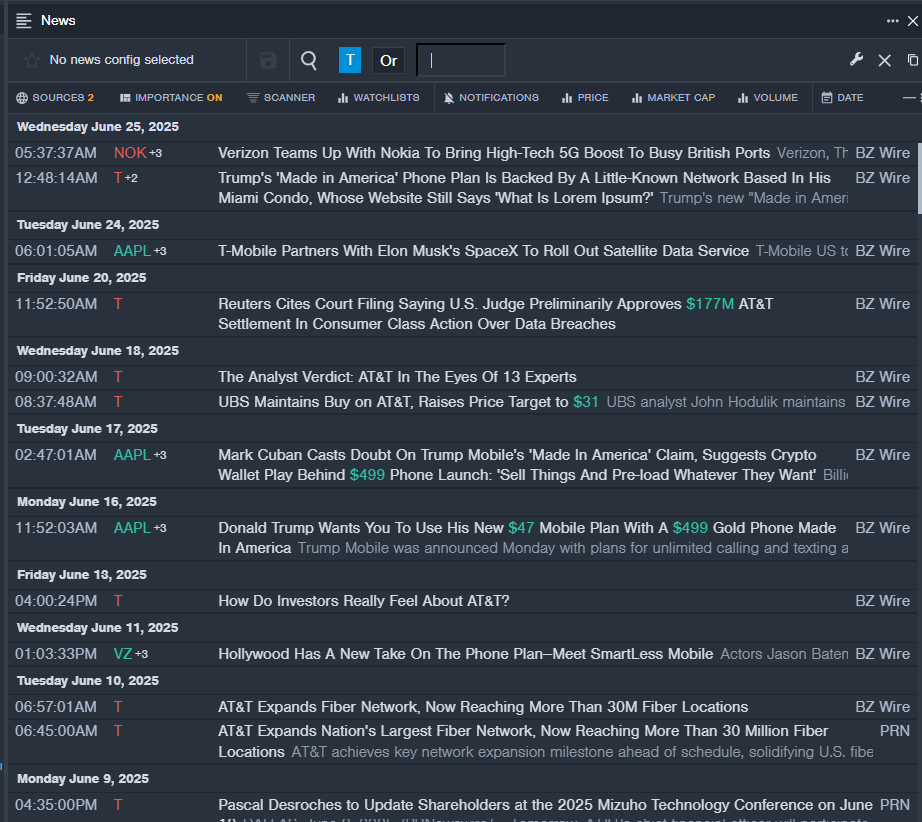922x822 pixels.
Task: Open The Analyst Verdict AT&T headline
Action: click(x=397, y=377)
